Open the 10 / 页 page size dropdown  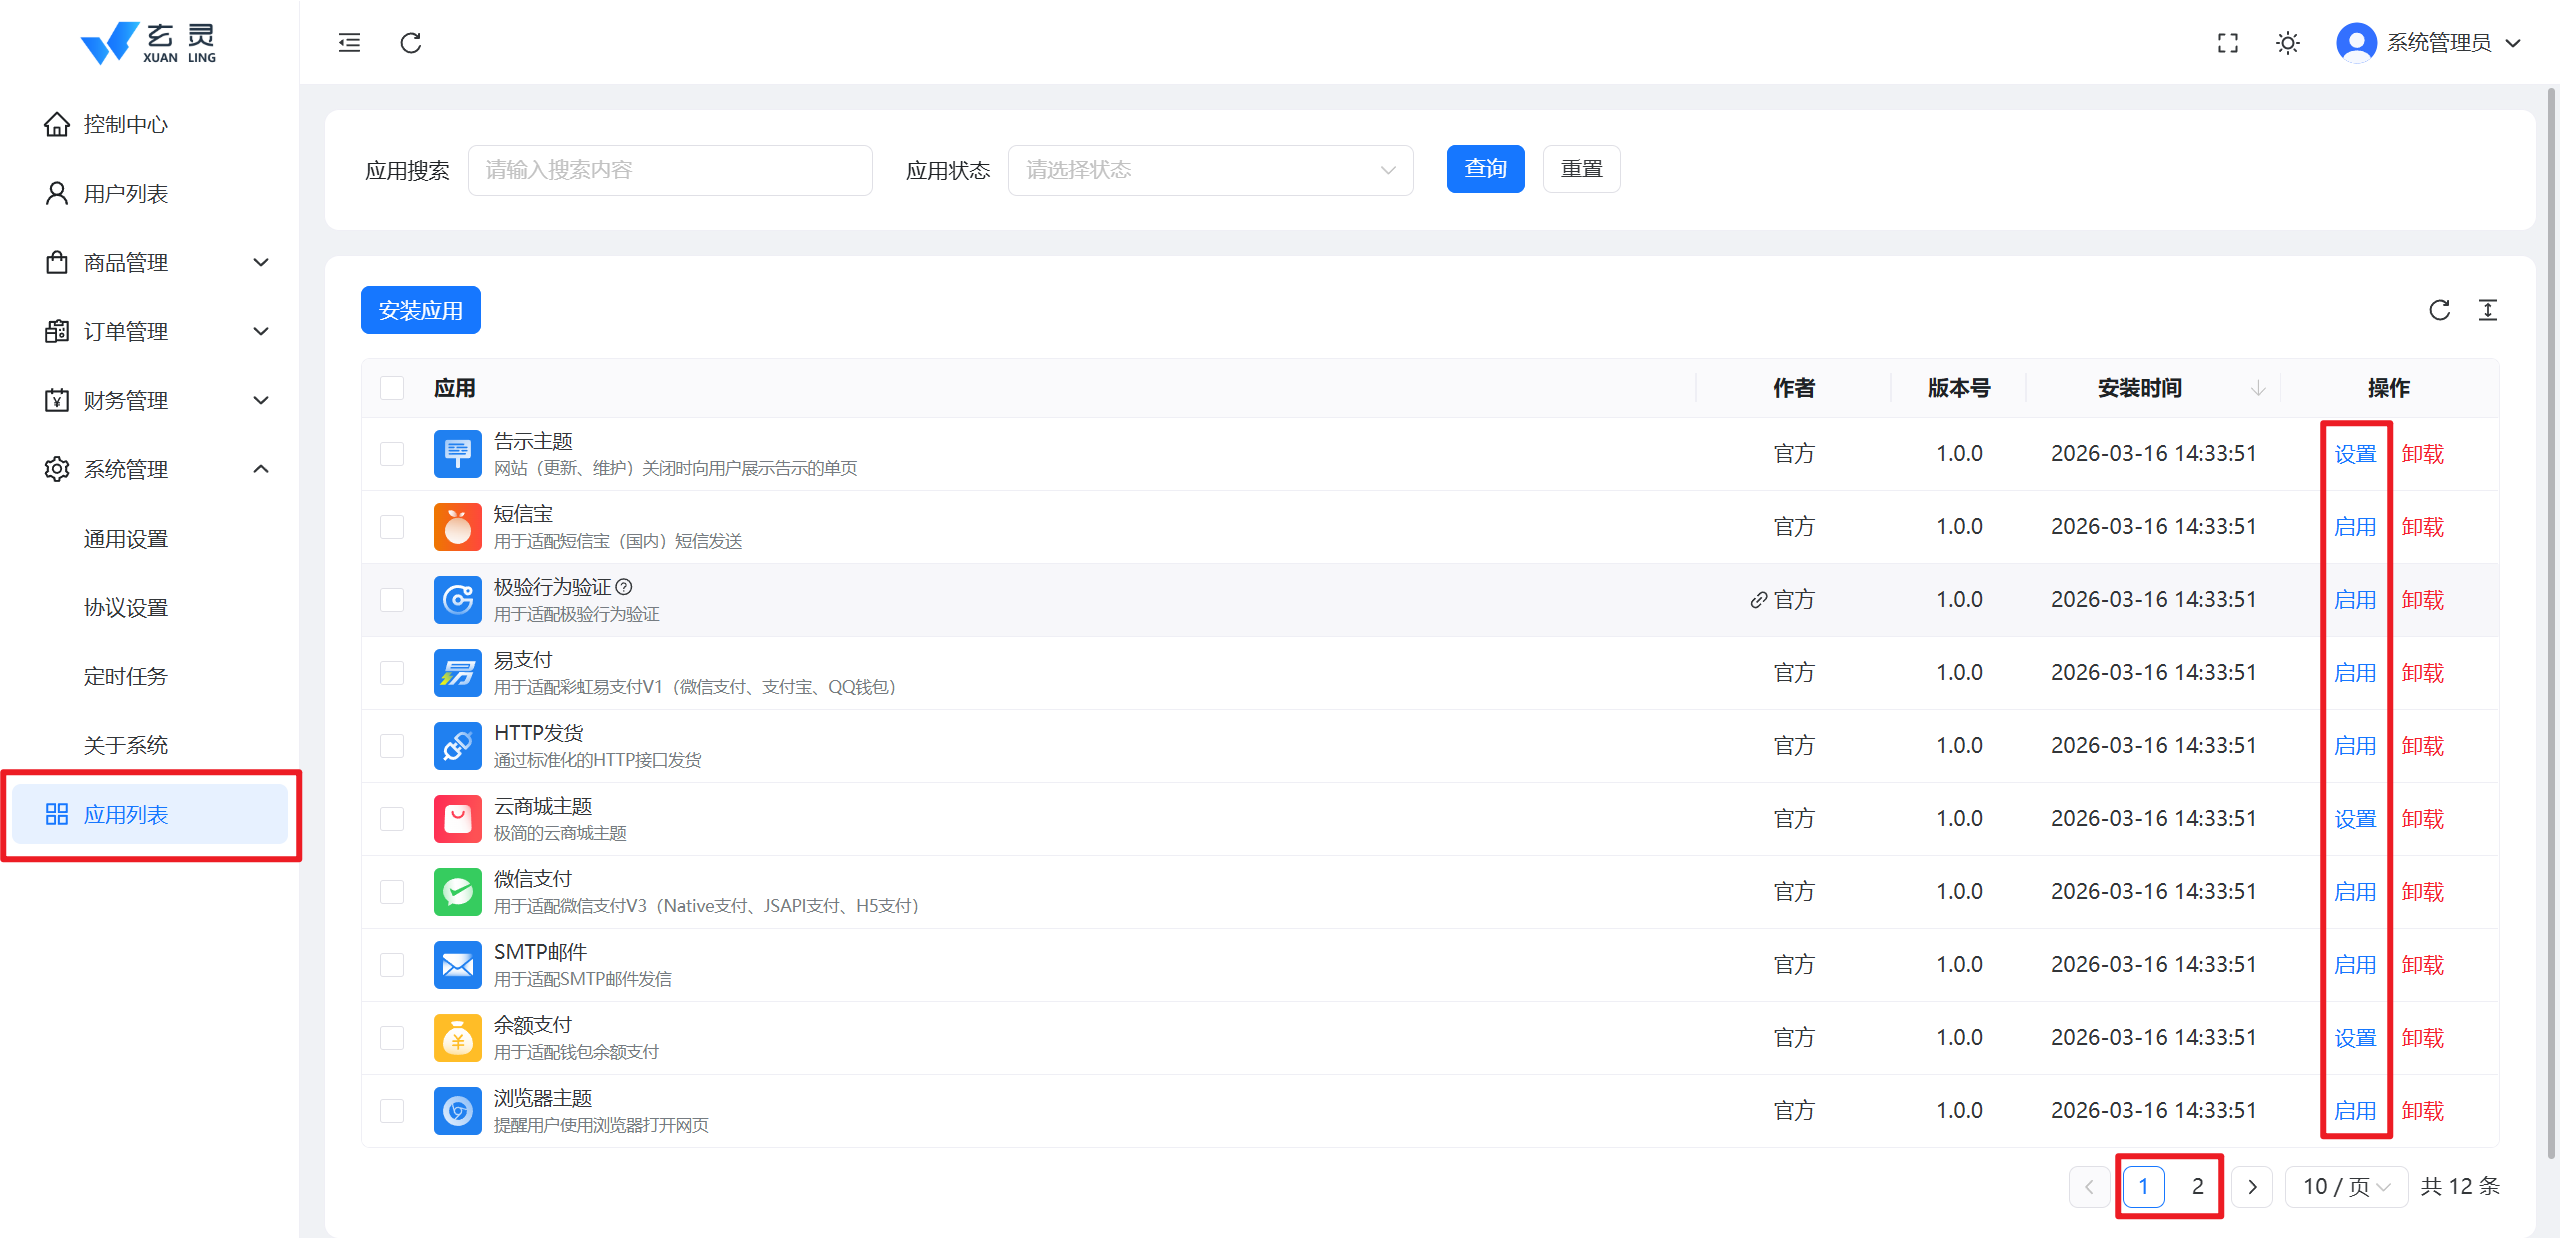[2346, 1187]
